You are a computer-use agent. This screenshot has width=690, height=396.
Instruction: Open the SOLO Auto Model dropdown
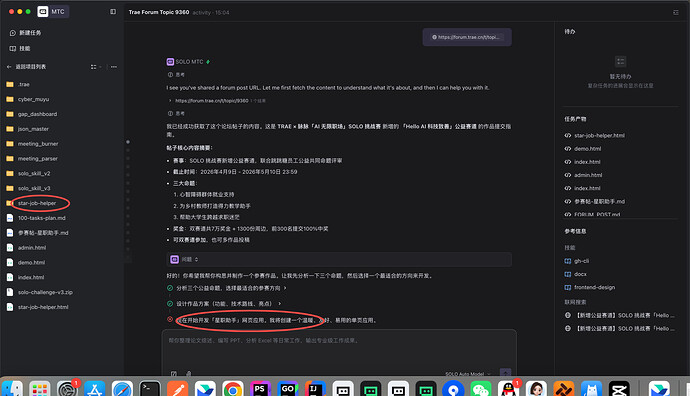click(467, 374)
